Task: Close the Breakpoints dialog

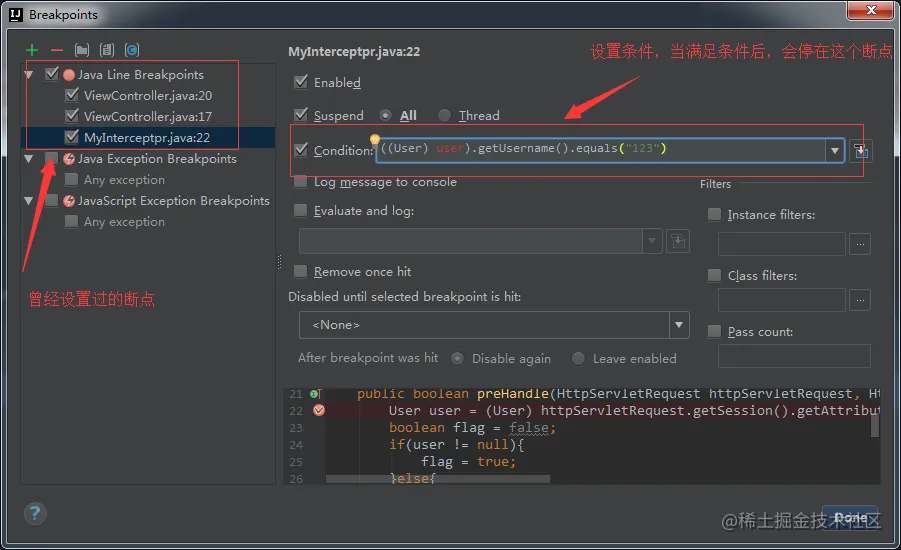Action: (871, 10)
